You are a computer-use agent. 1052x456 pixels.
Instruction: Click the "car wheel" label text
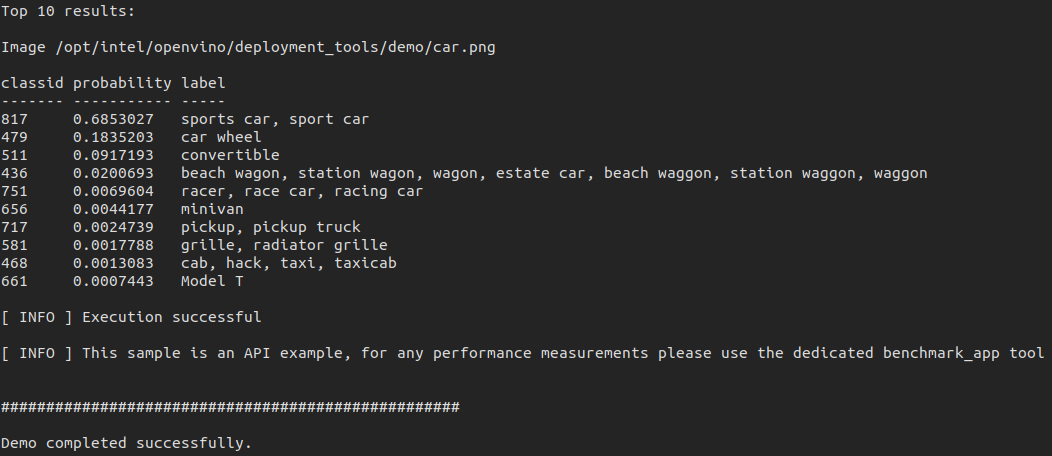(x=221, y=137)
